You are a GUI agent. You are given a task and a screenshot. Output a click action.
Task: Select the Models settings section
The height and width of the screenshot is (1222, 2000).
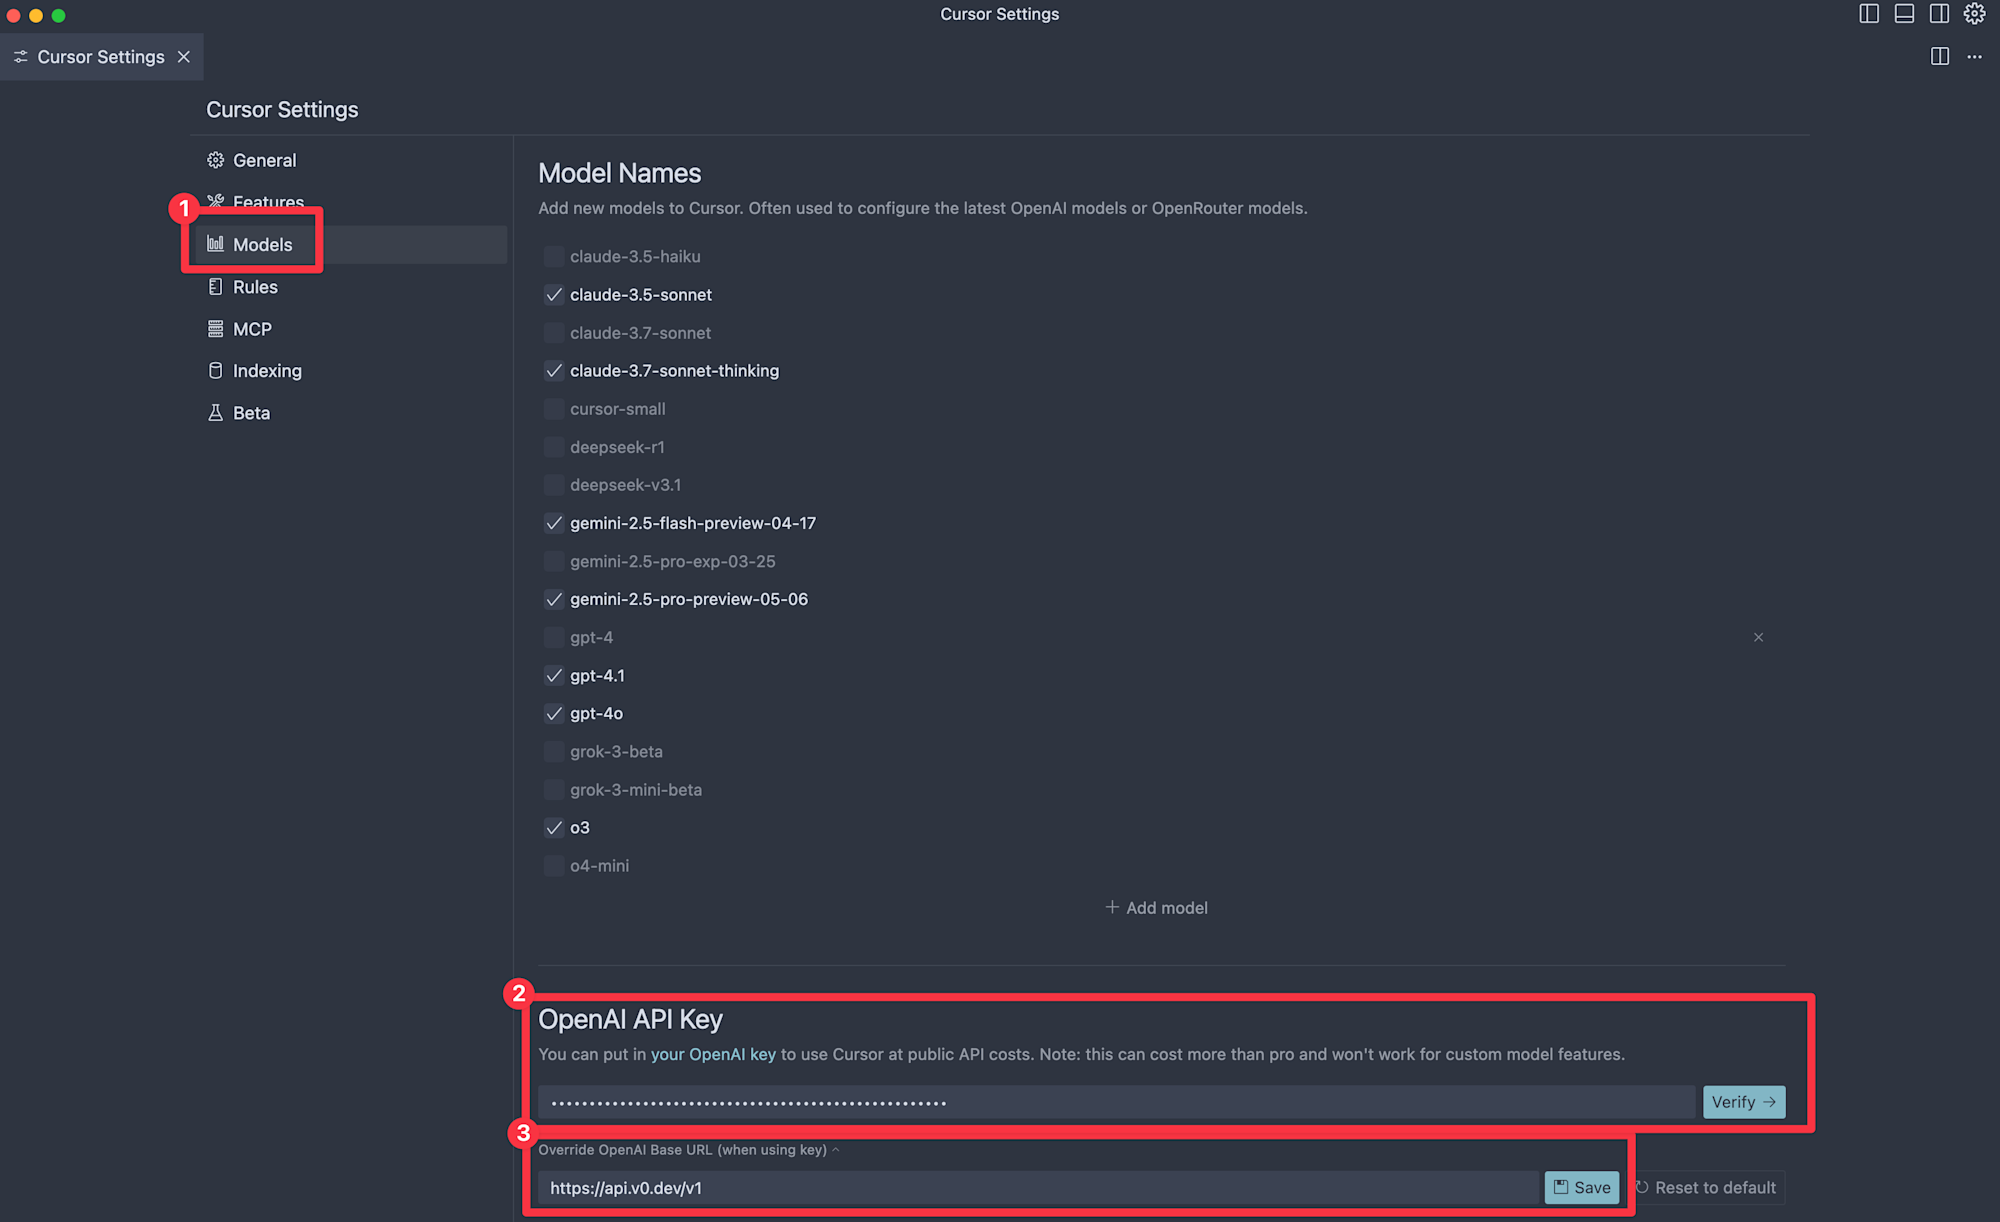(x=351, y=244)
